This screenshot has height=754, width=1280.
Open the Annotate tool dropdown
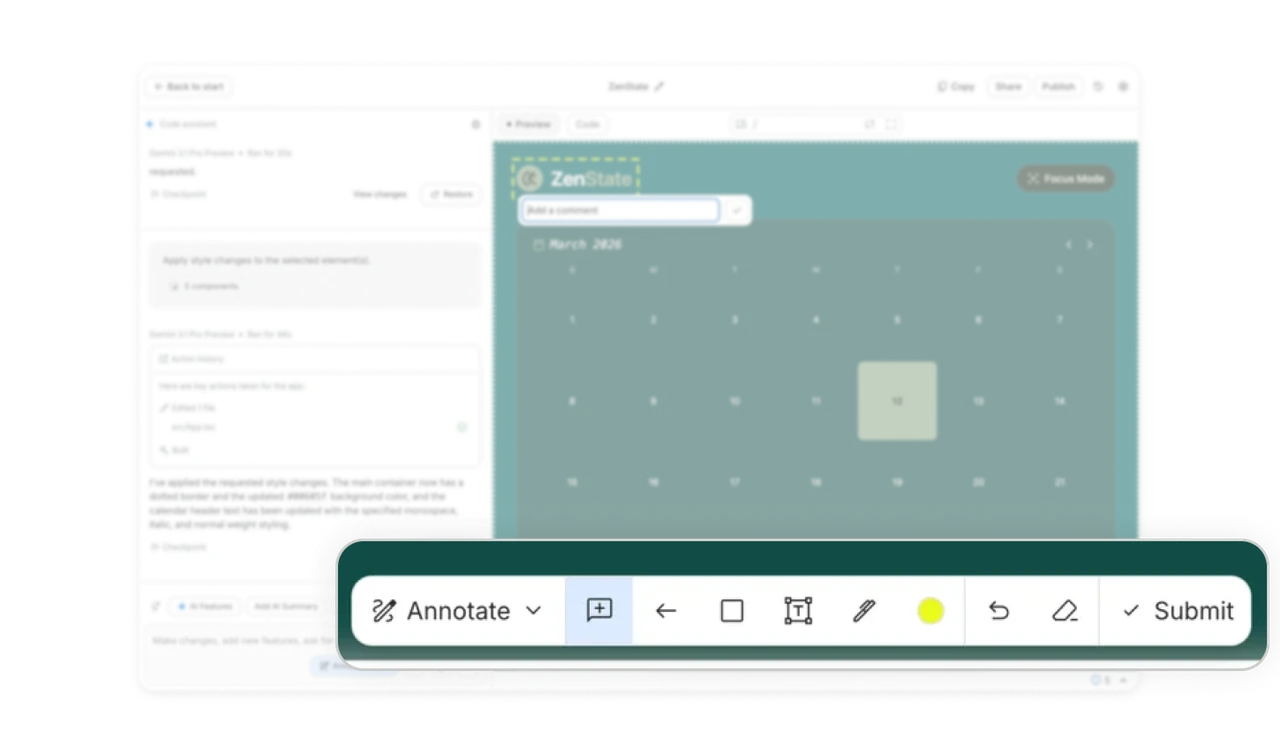pyautogui.click(x=533, y=610)
